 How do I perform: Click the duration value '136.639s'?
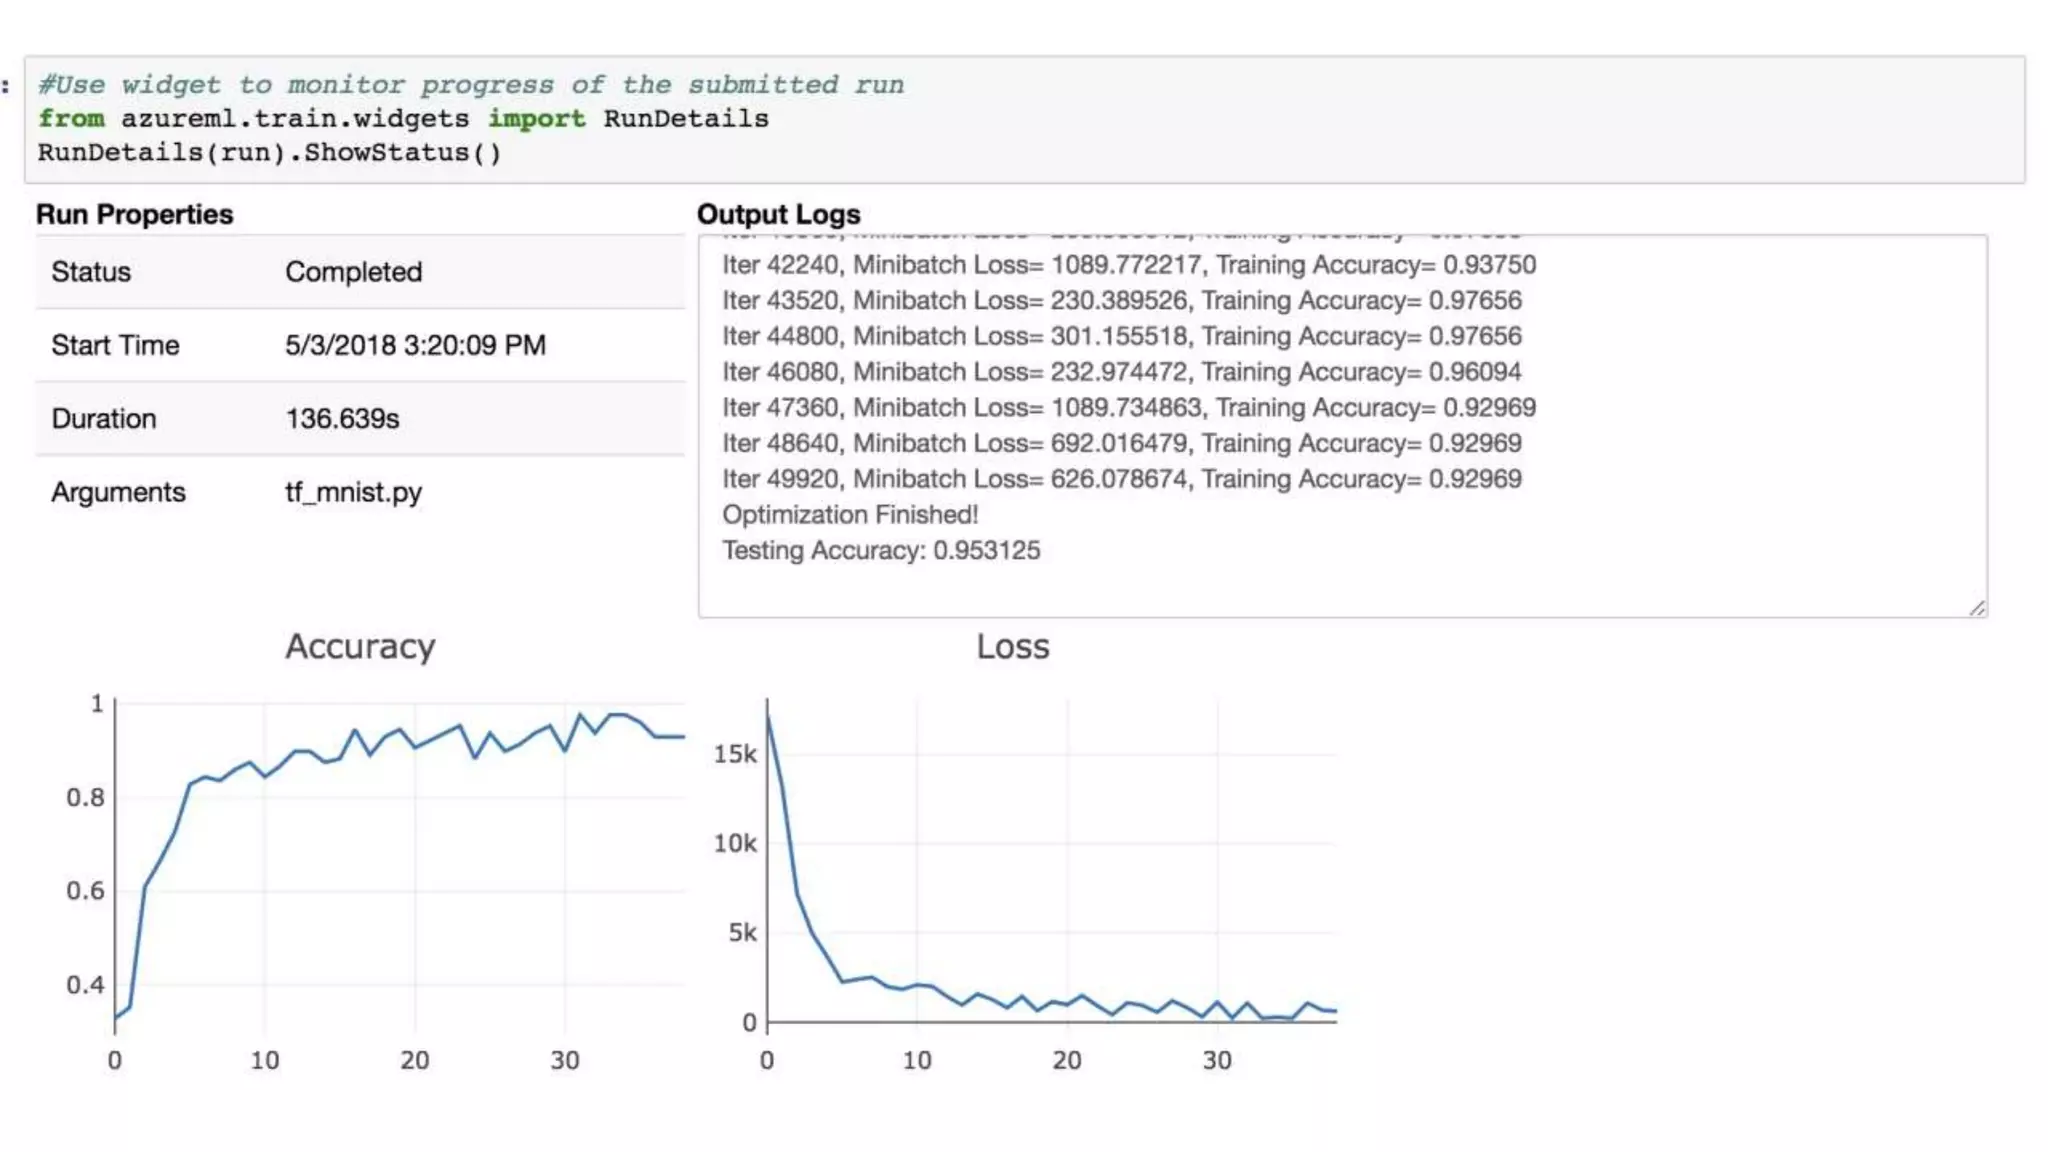(342, 418)
